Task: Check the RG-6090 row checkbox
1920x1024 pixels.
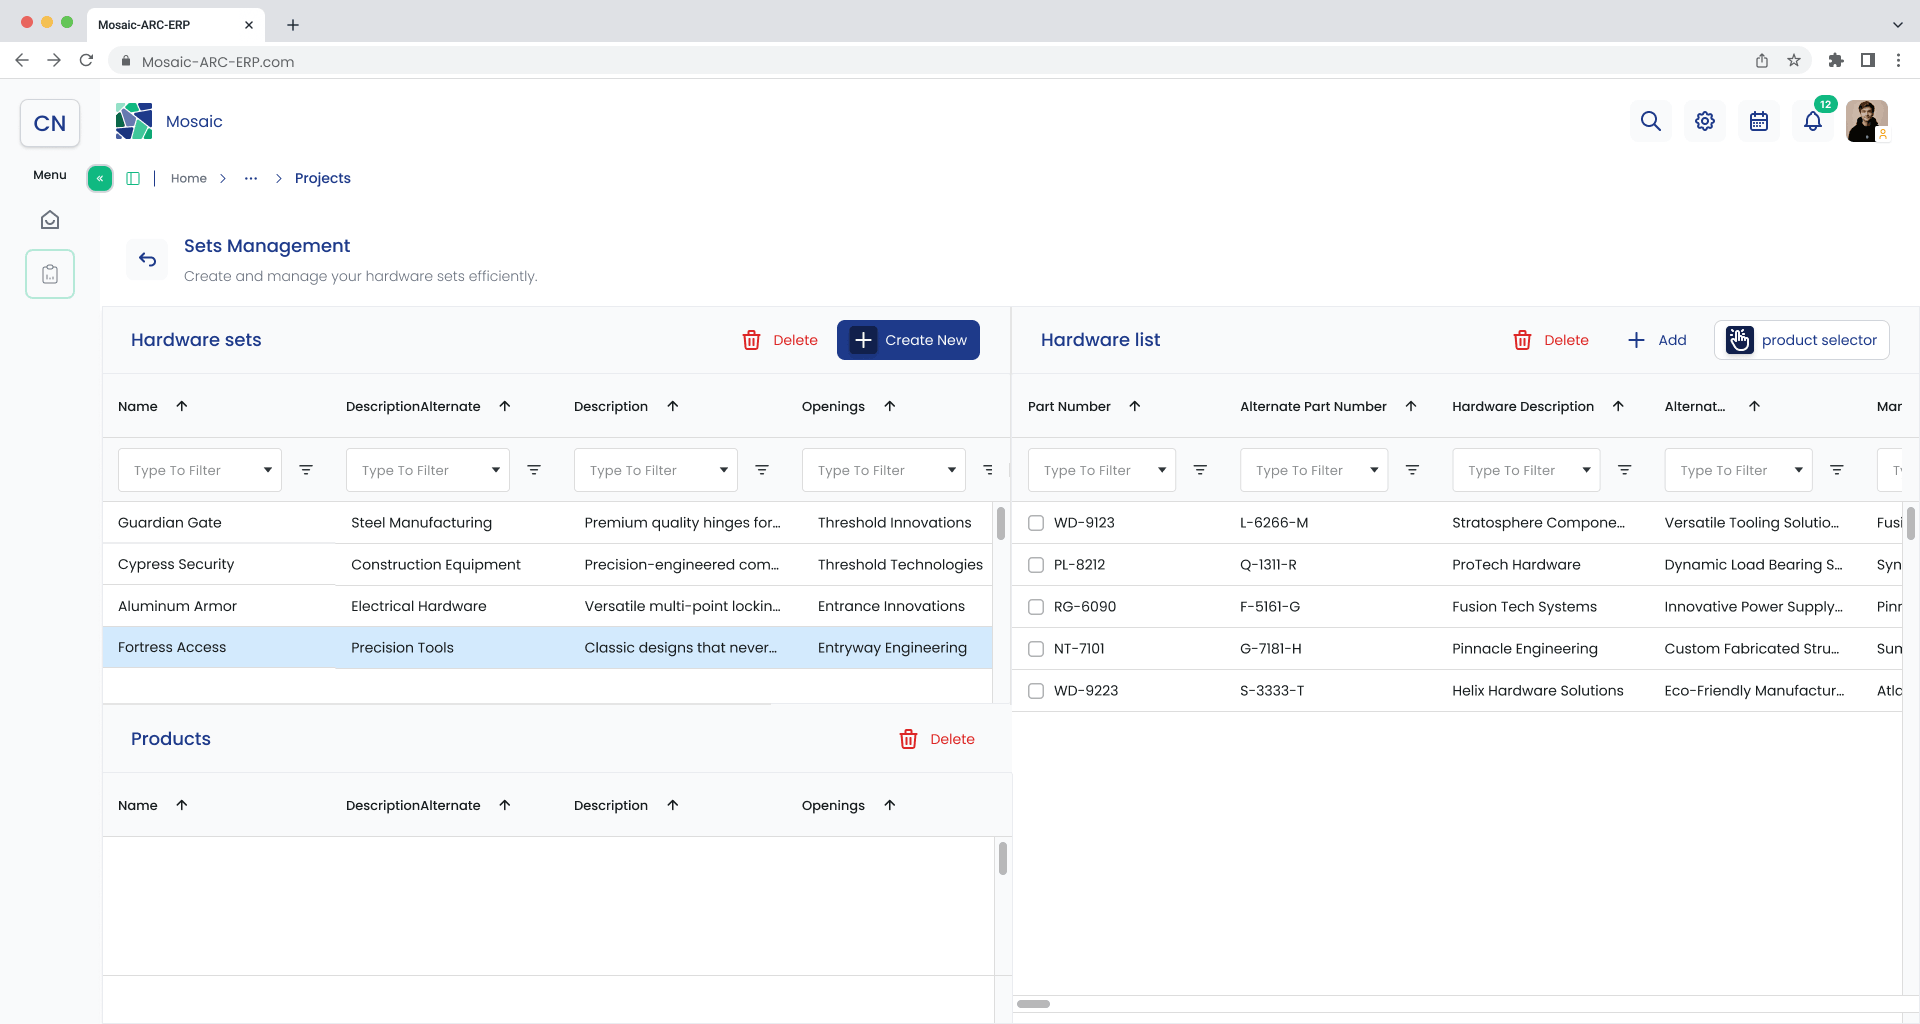Action: tap(1036, 607)
